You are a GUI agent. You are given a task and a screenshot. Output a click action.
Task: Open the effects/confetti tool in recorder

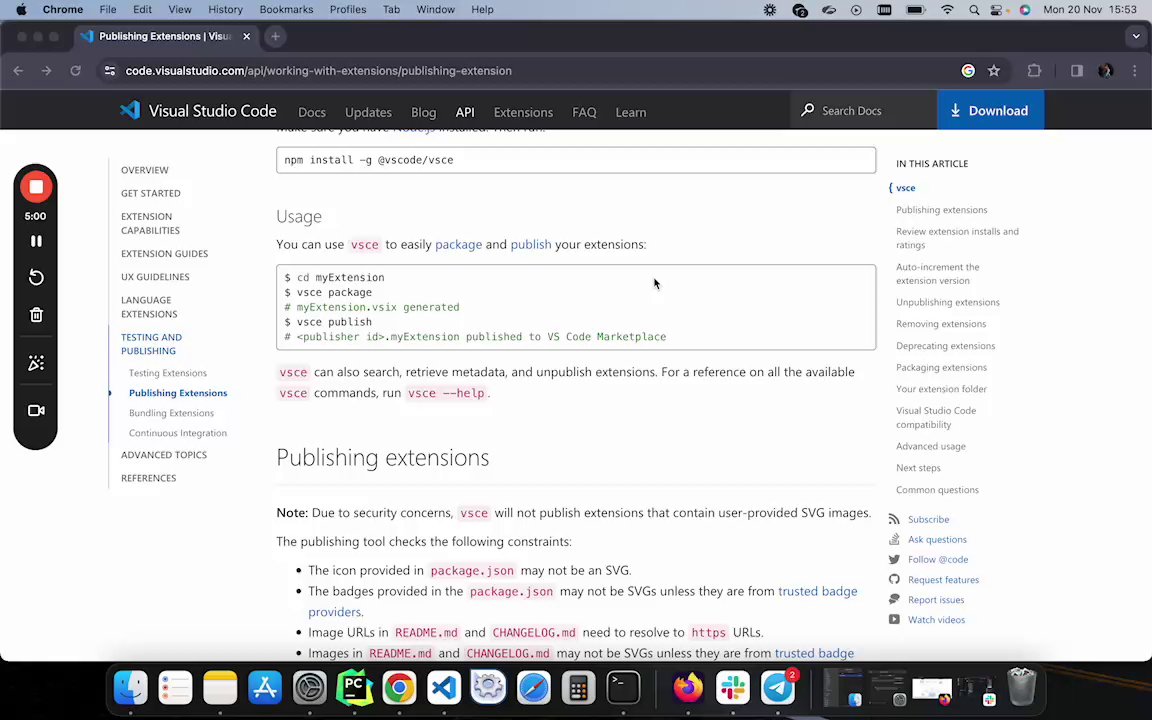point(35,363)
